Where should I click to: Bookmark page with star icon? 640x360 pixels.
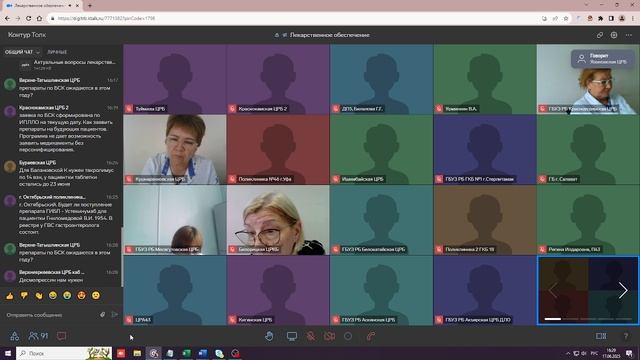(x=566, y=18)
